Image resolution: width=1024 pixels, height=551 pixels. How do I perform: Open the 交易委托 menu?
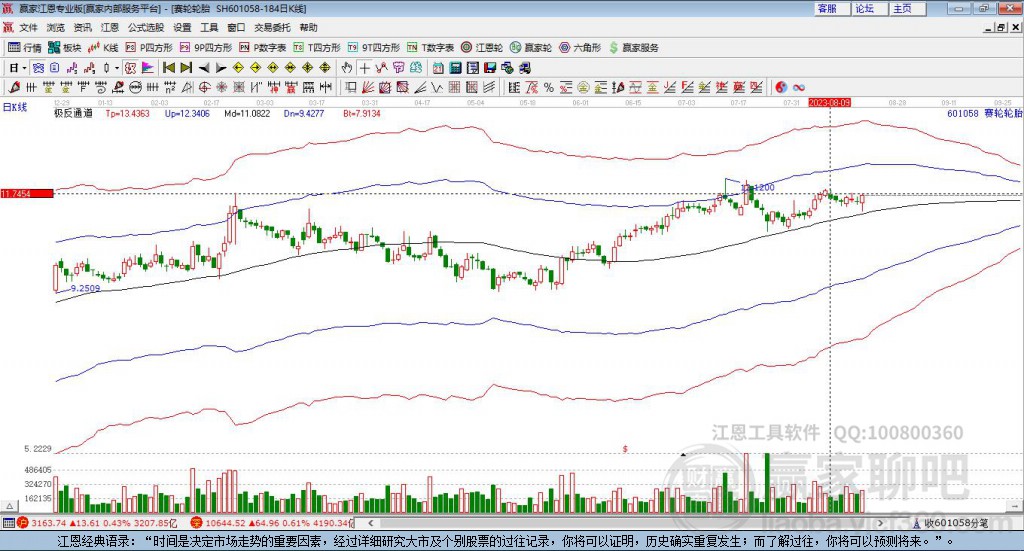click(x=272, y=27)
